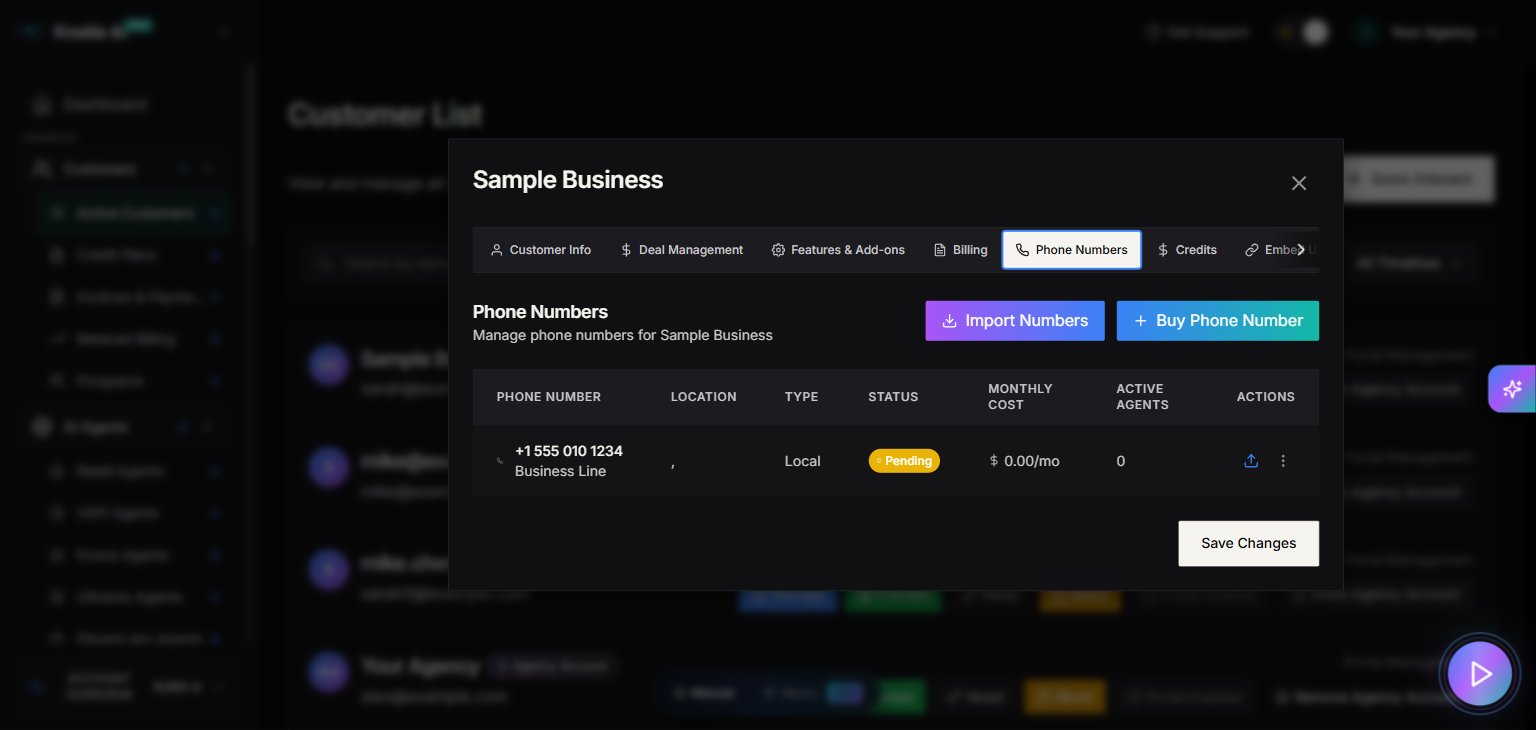The width and height of the screenshot is (1536, 730).
Task: Select the Phone Numbers tab
Action: [x=1071, y=250]
